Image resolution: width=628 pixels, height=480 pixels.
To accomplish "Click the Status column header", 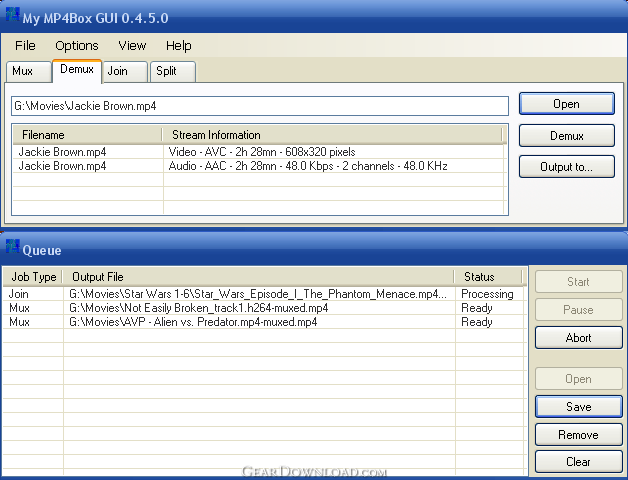I will coord(488,277).
